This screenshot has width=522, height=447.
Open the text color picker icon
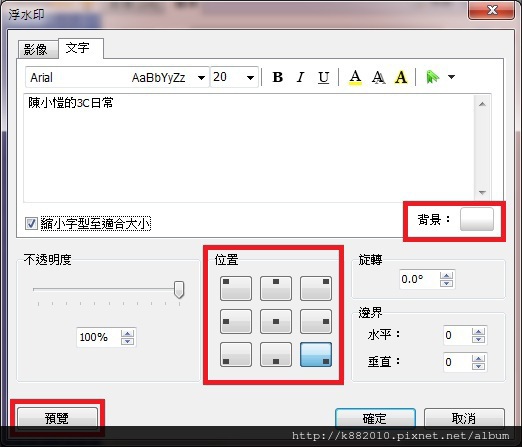(x=355, y=77)
